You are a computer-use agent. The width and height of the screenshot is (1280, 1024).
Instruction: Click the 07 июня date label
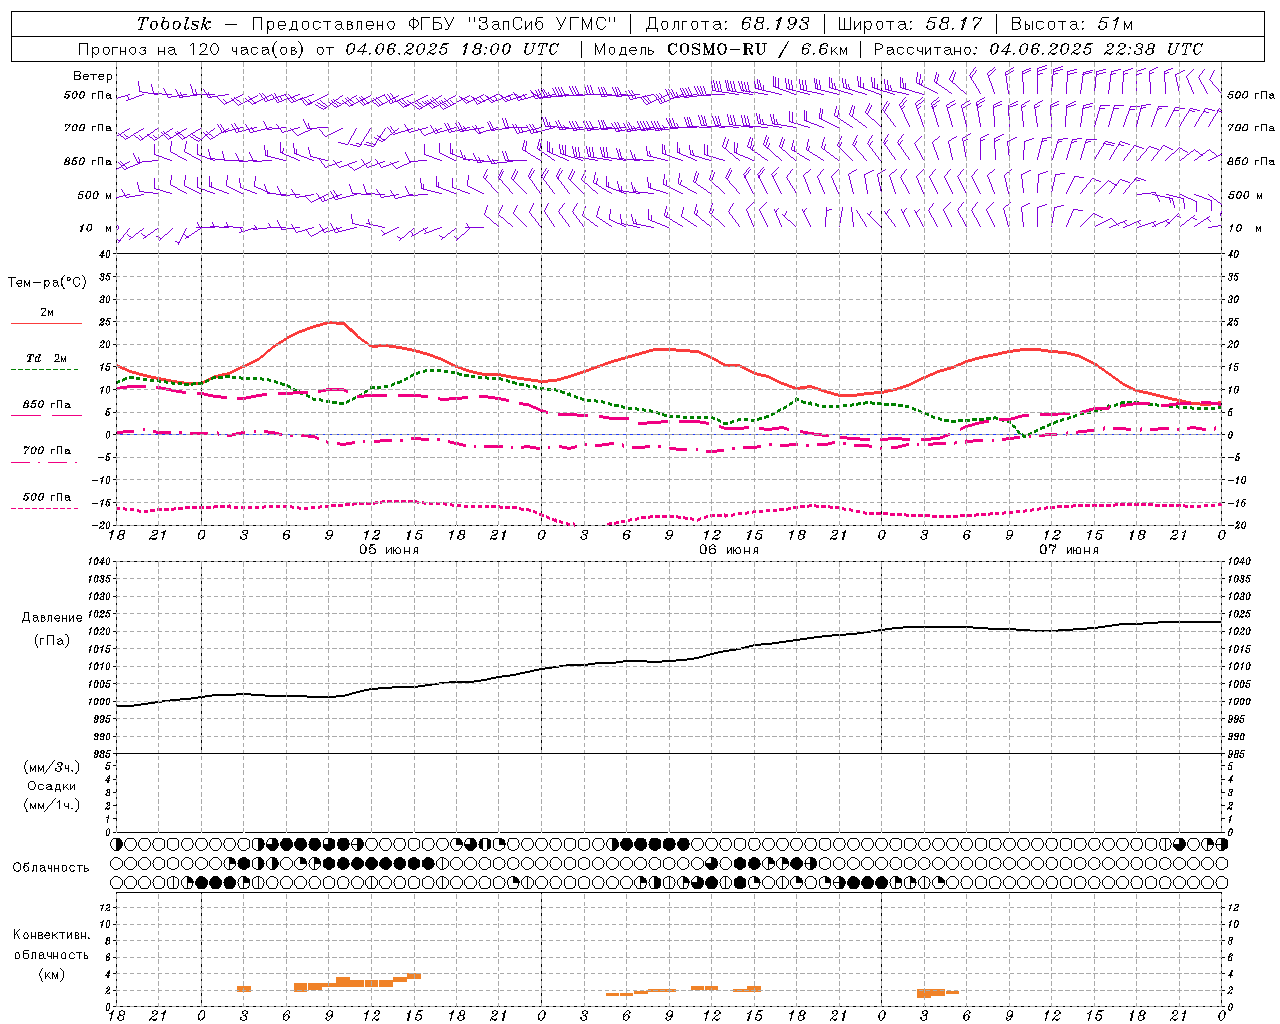[x=1068, y=550]
